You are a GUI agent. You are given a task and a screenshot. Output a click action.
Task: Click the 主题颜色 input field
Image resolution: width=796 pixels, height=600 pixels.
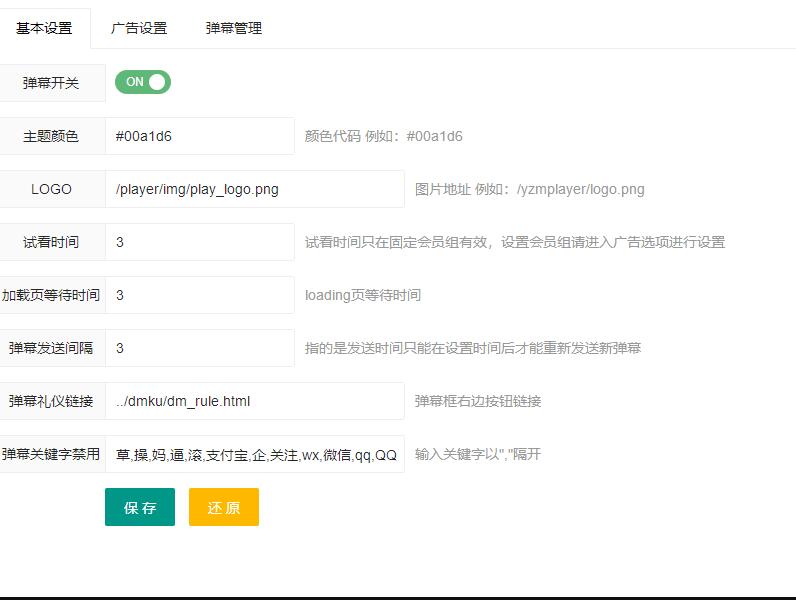(200, 136)
